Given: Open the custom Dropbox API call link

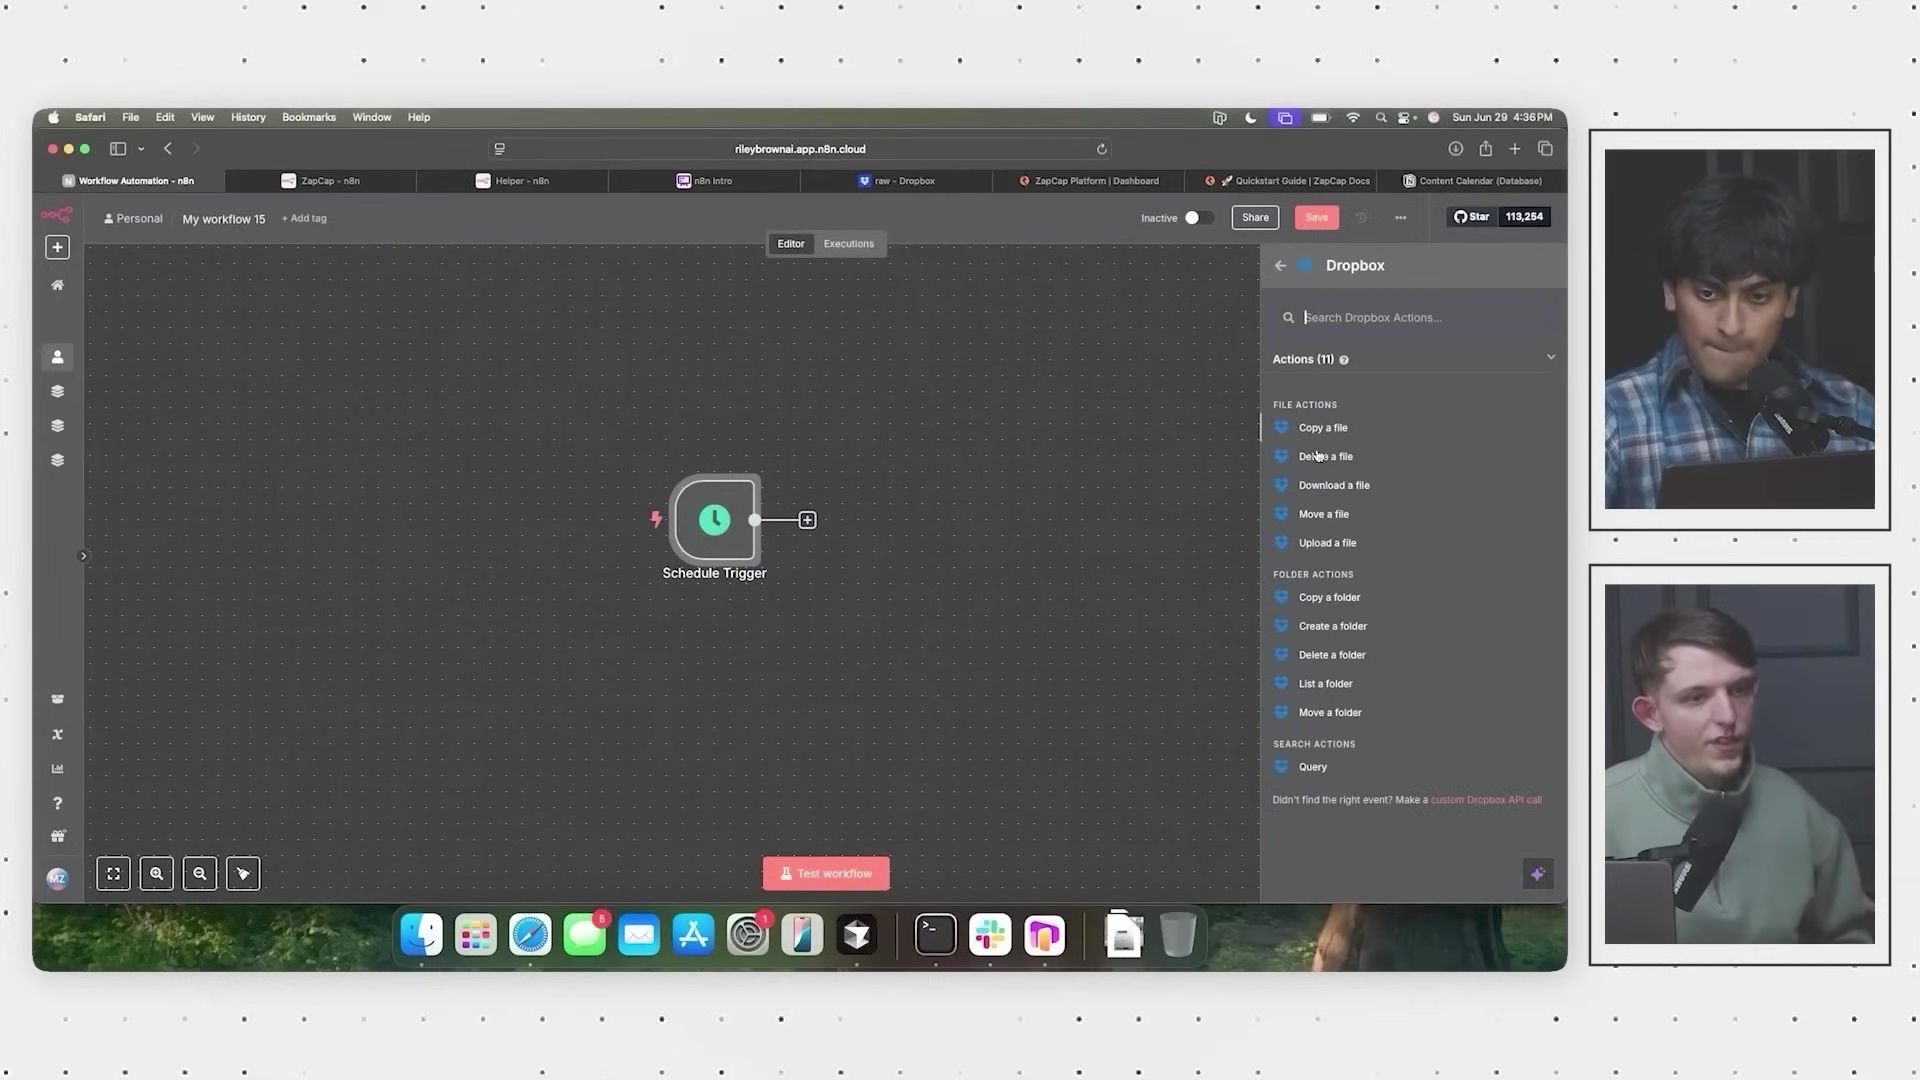Looking at the screenshot, I should [1486, 800].
